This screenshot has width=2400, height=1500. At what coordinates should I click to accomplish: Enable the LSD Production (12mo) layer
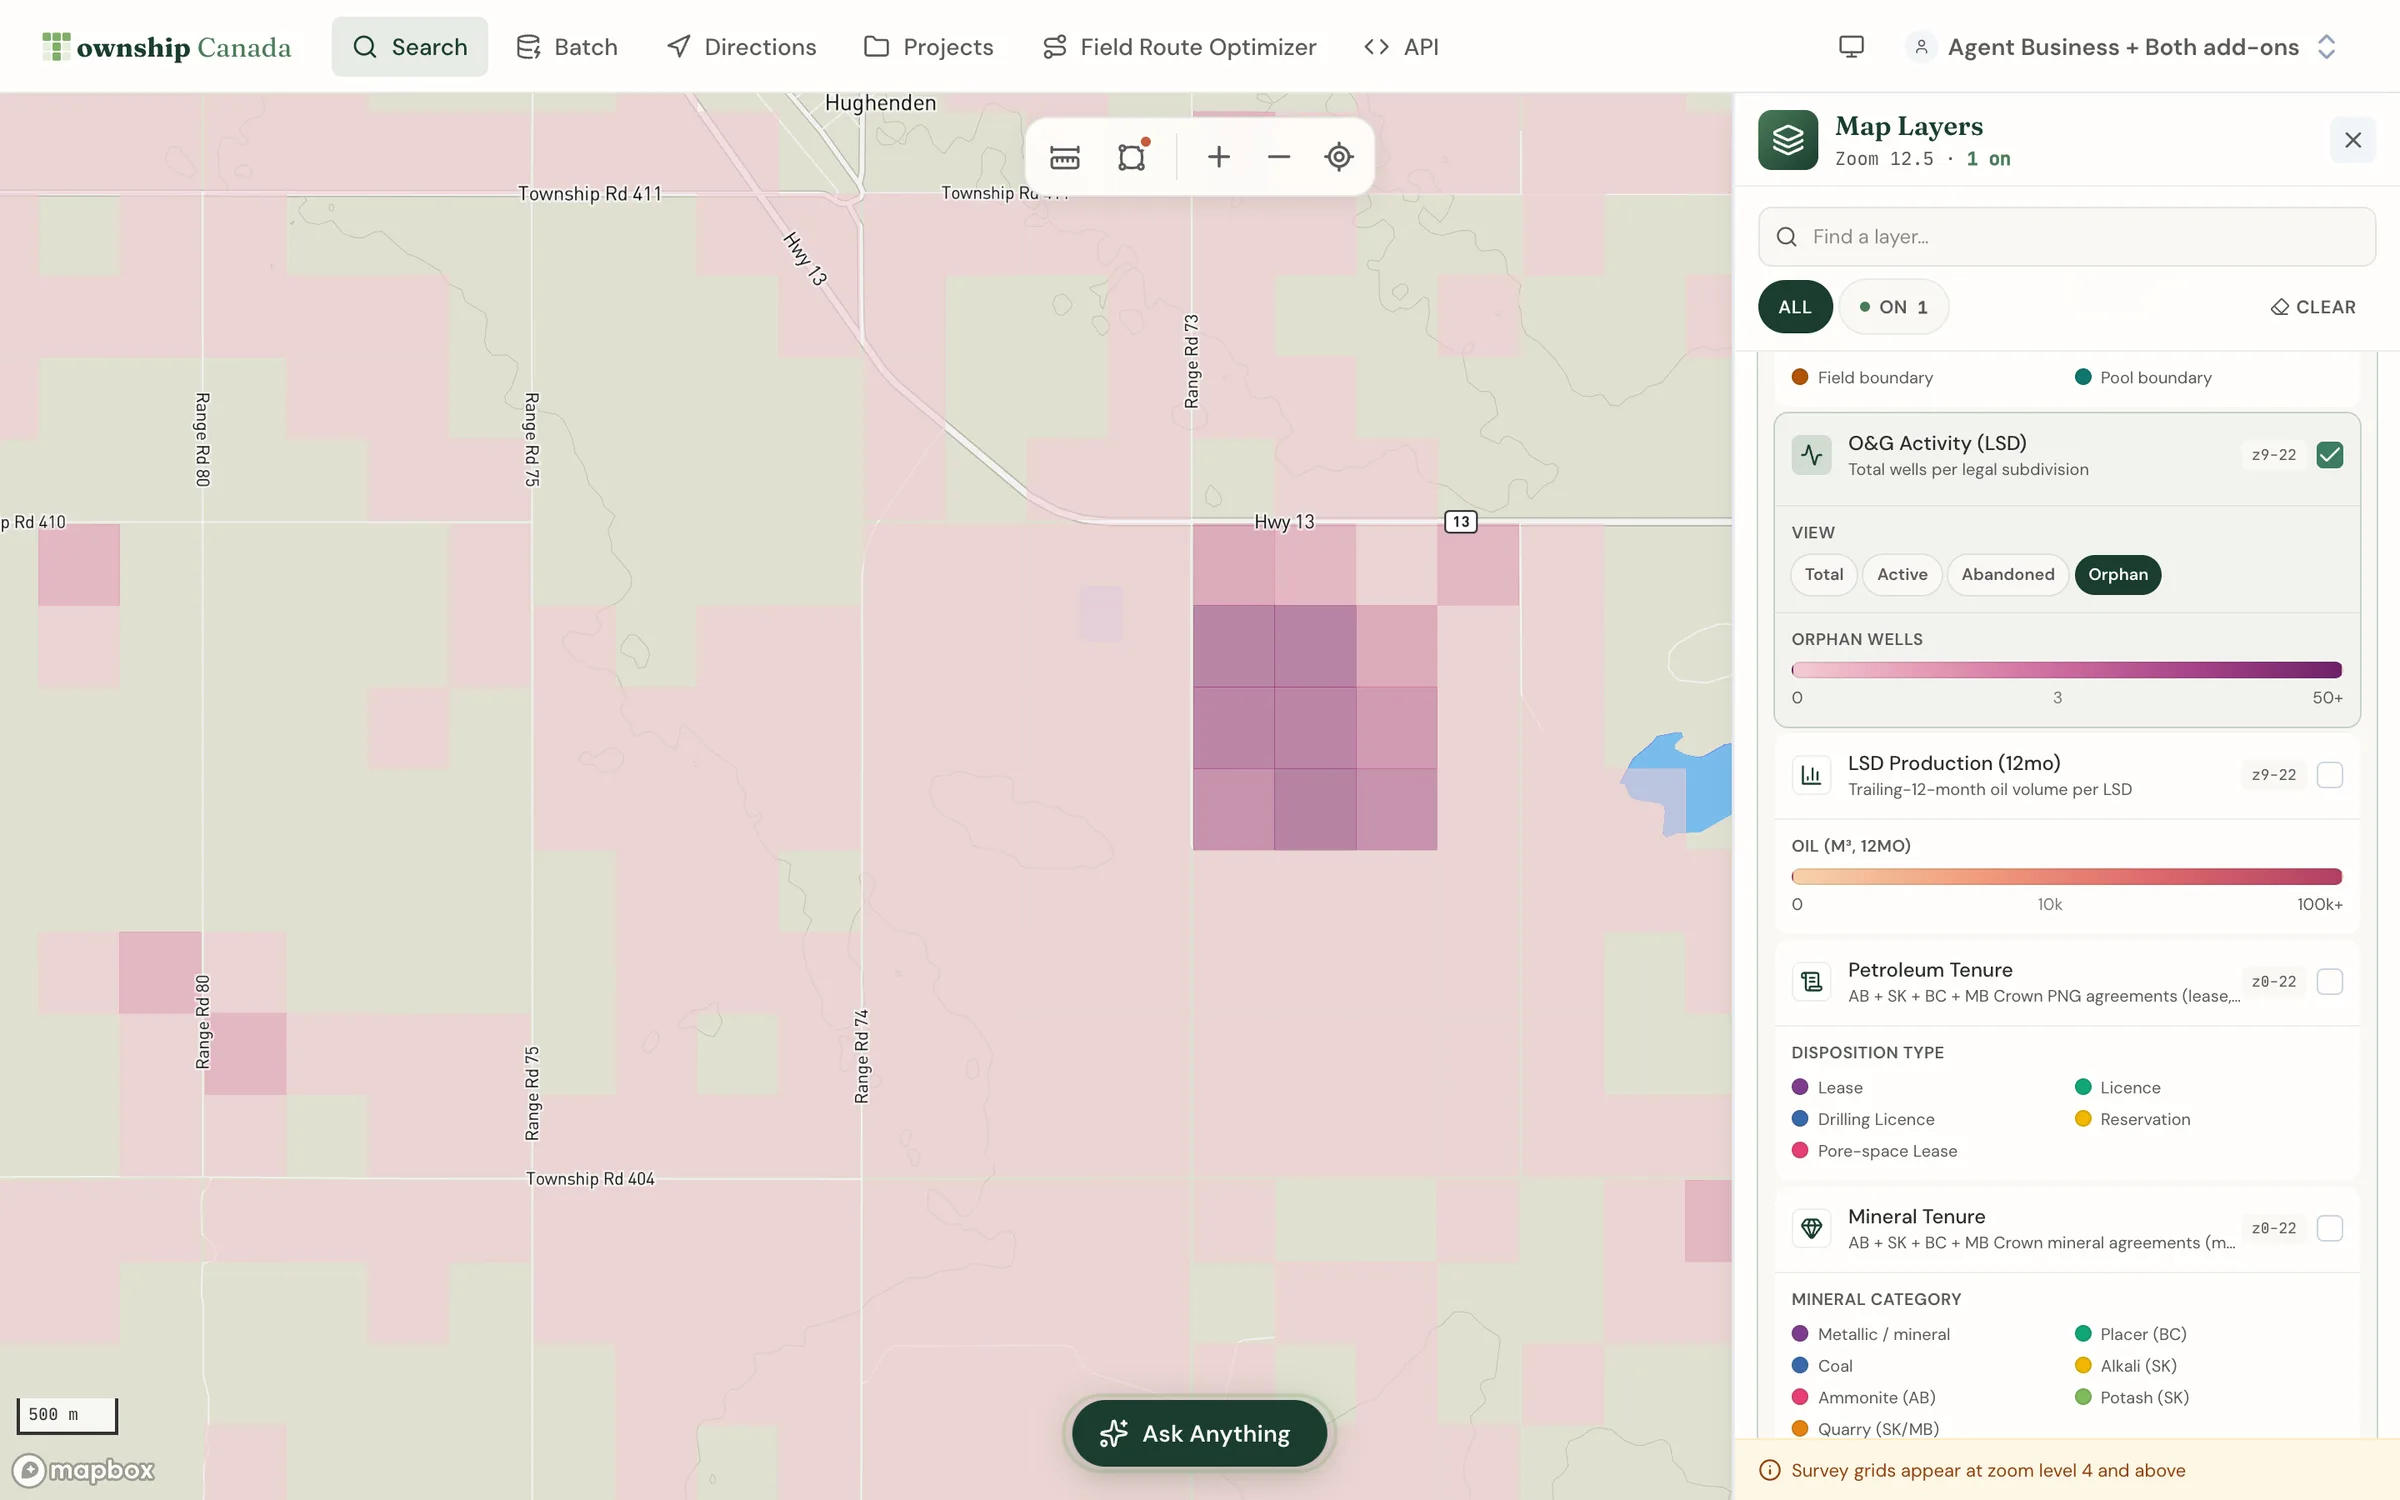[x=2329, y=775]
